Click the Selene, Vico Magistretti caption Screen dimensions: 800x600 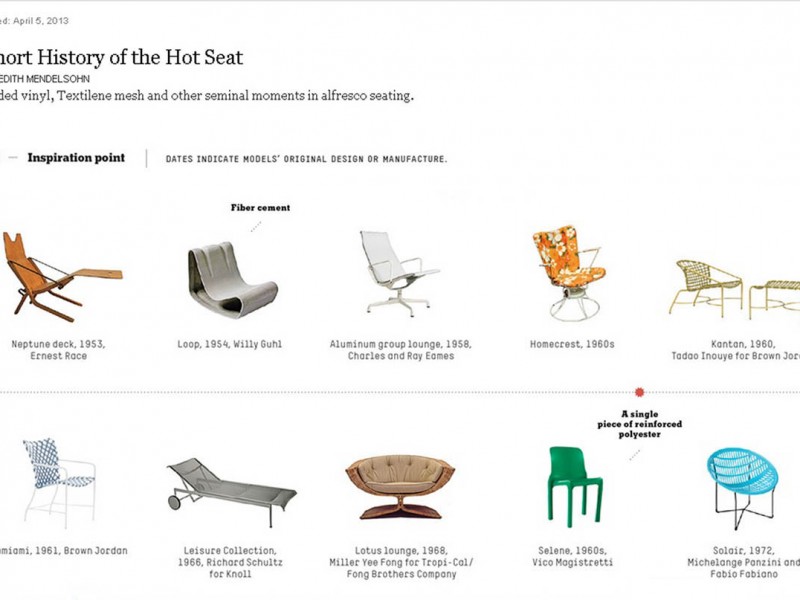point(572,556)
